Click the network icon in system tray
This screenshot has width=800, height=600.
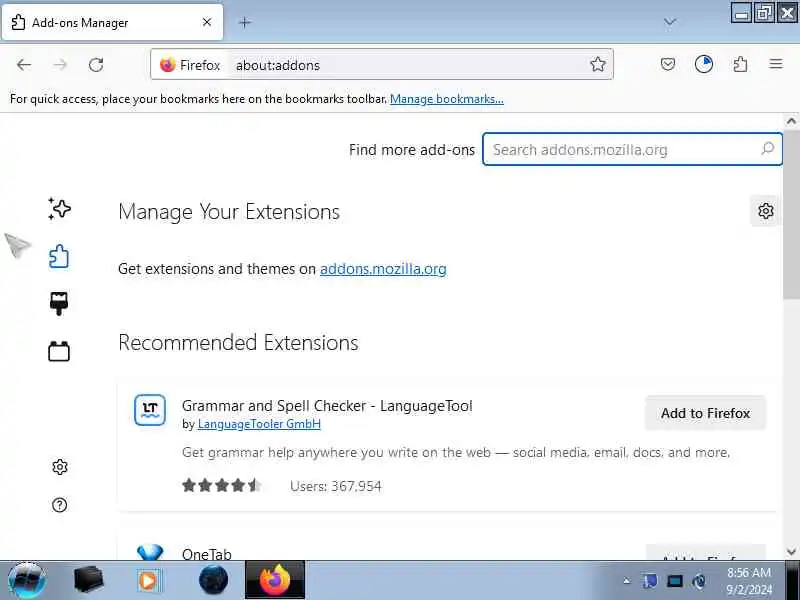pos(674,581)
